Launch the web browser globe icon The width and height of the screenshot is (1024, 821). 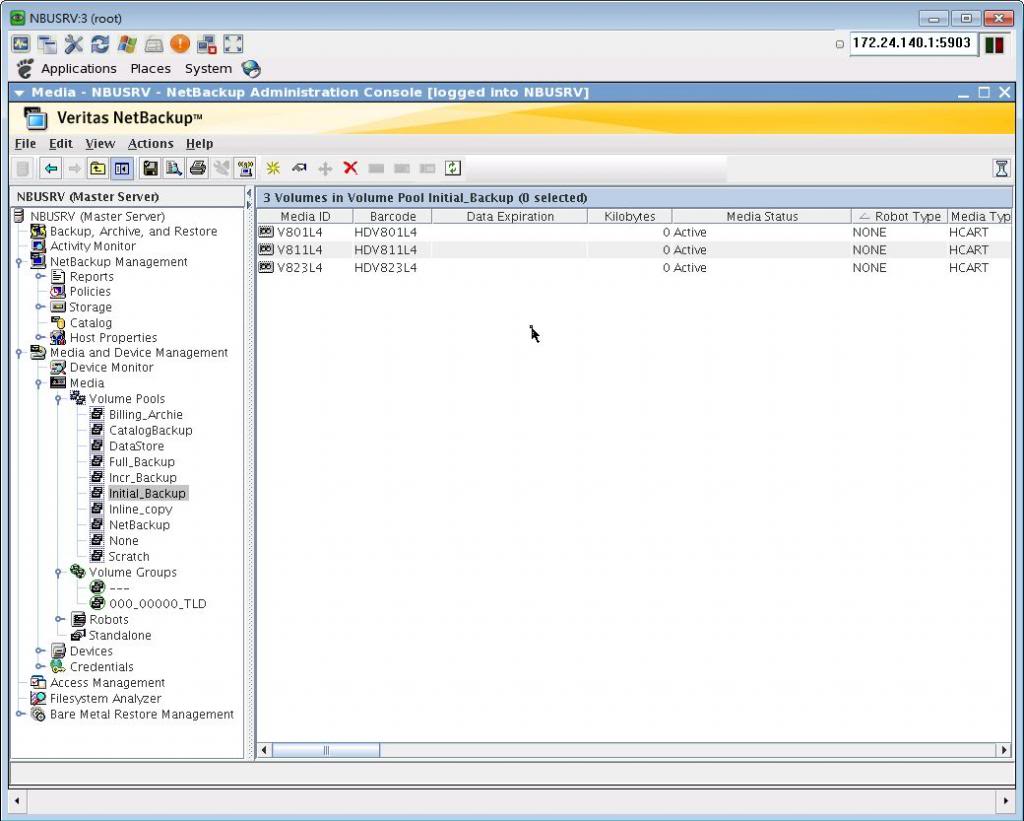tap(251, 69)
